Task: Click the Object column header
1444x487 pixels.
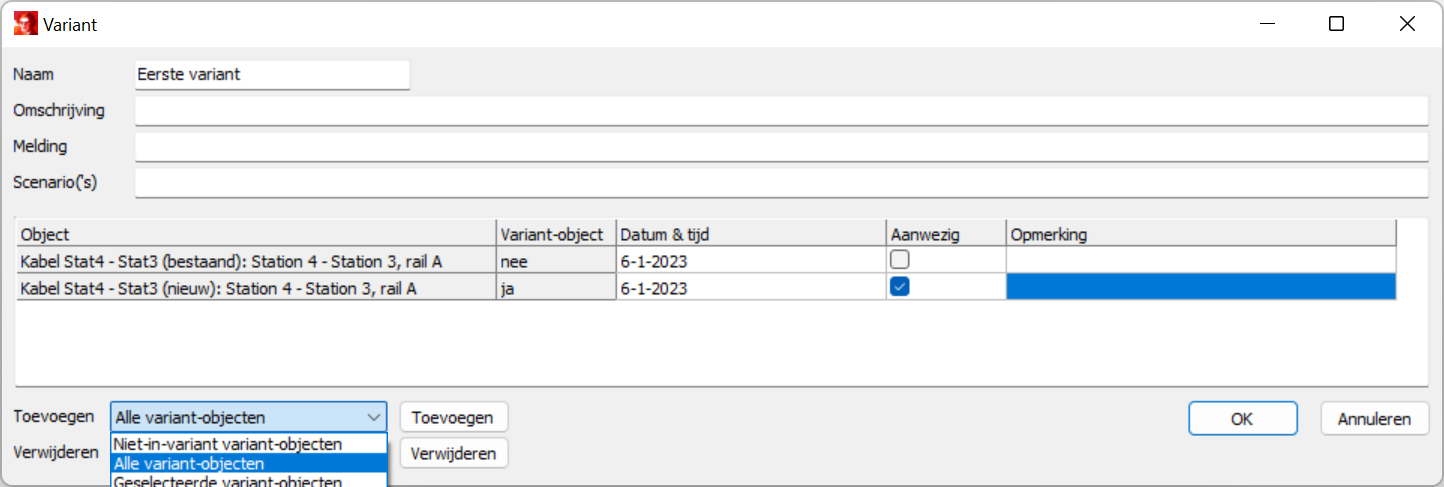Action: (256, 234)
